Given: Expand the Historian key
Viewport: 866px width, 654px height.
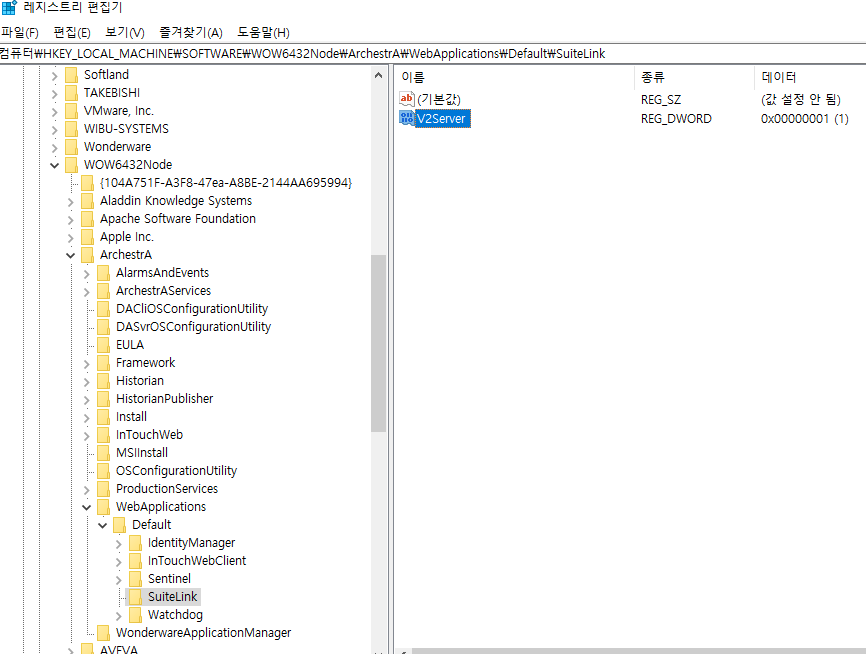Looking at the screenshot, I should [x=86, y=382].
